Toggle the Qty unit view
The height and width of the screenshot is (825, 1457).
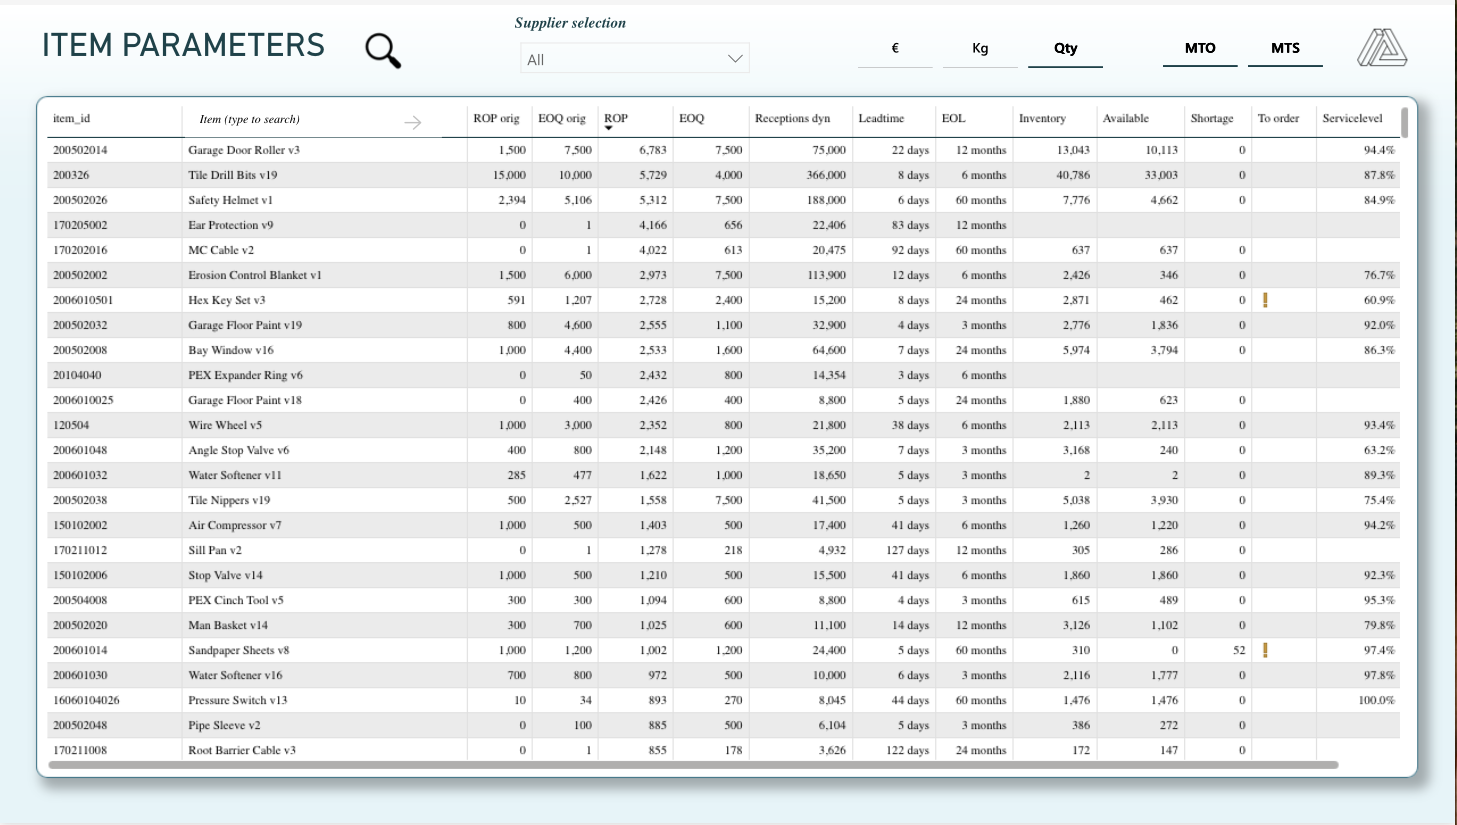[x=1065, y=47]
